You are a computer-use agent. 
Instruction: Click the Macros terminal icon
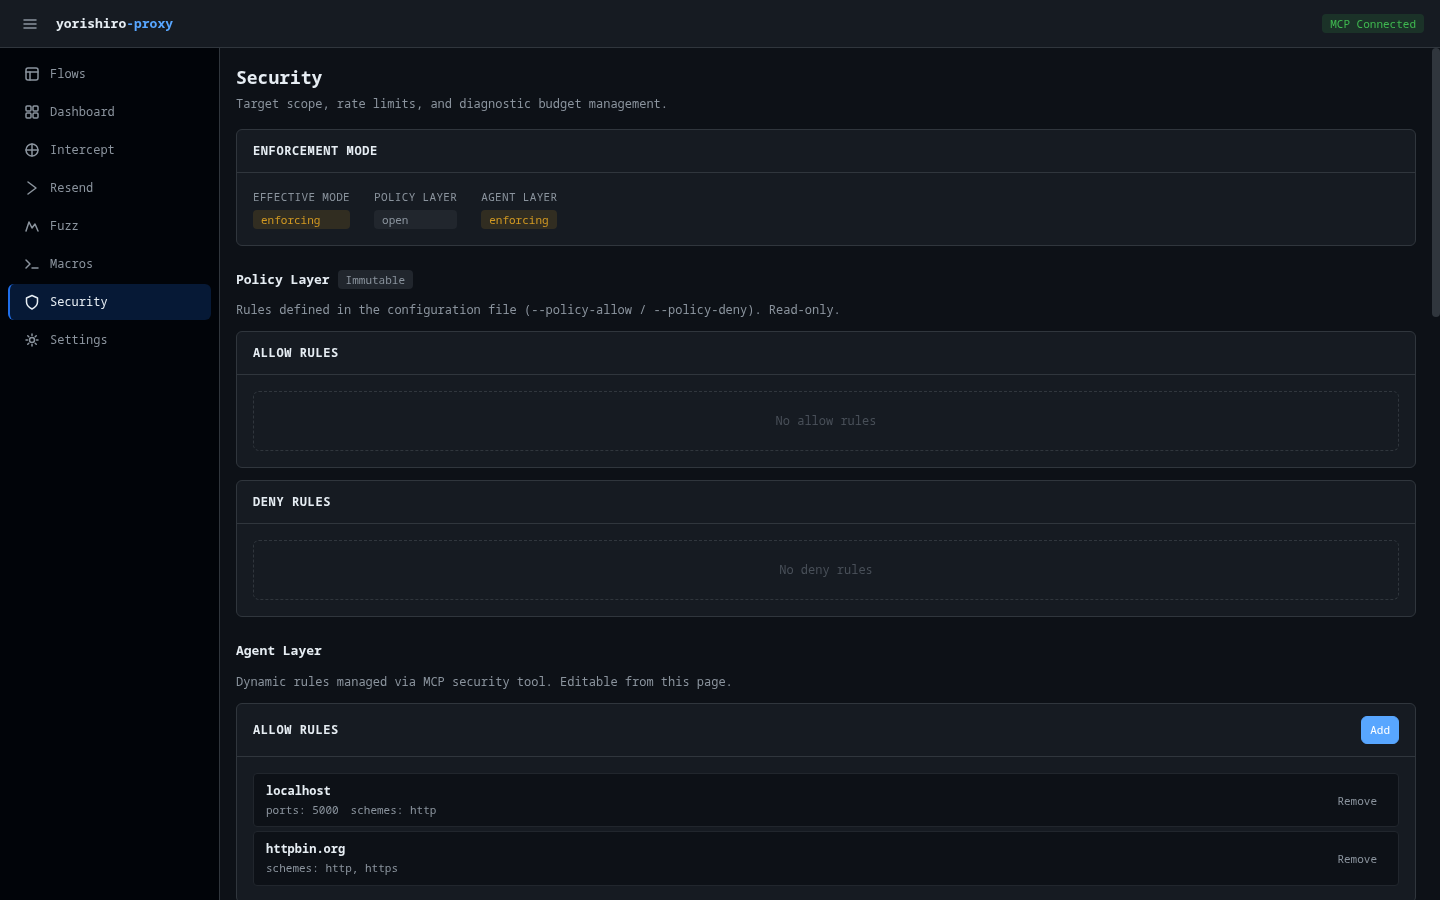pos(32,264)
